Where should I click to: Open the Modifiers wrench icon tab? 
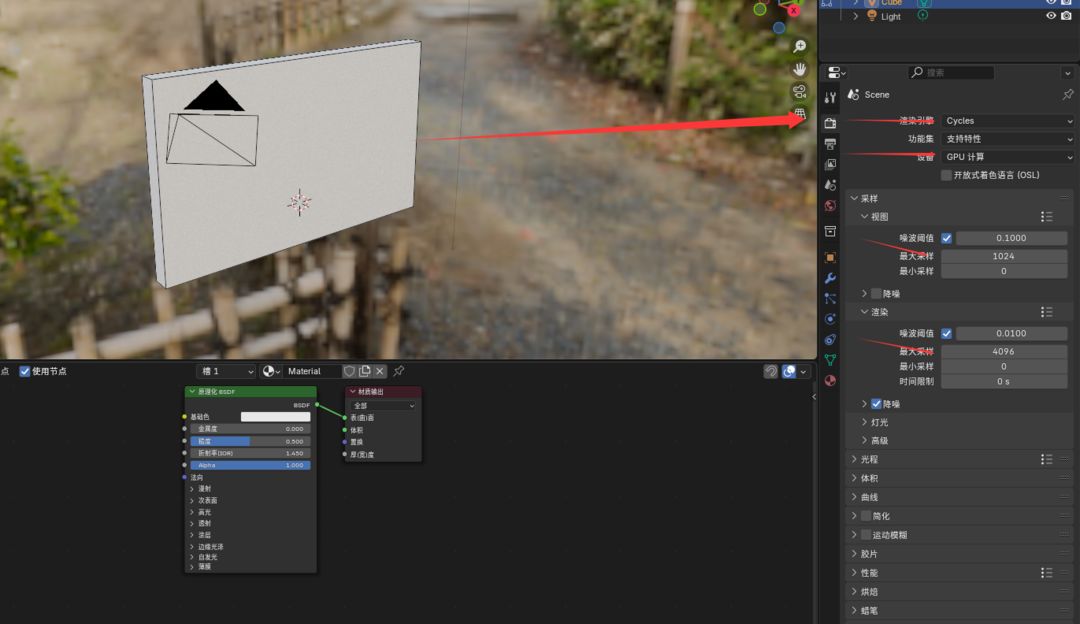tap(830, 278)
